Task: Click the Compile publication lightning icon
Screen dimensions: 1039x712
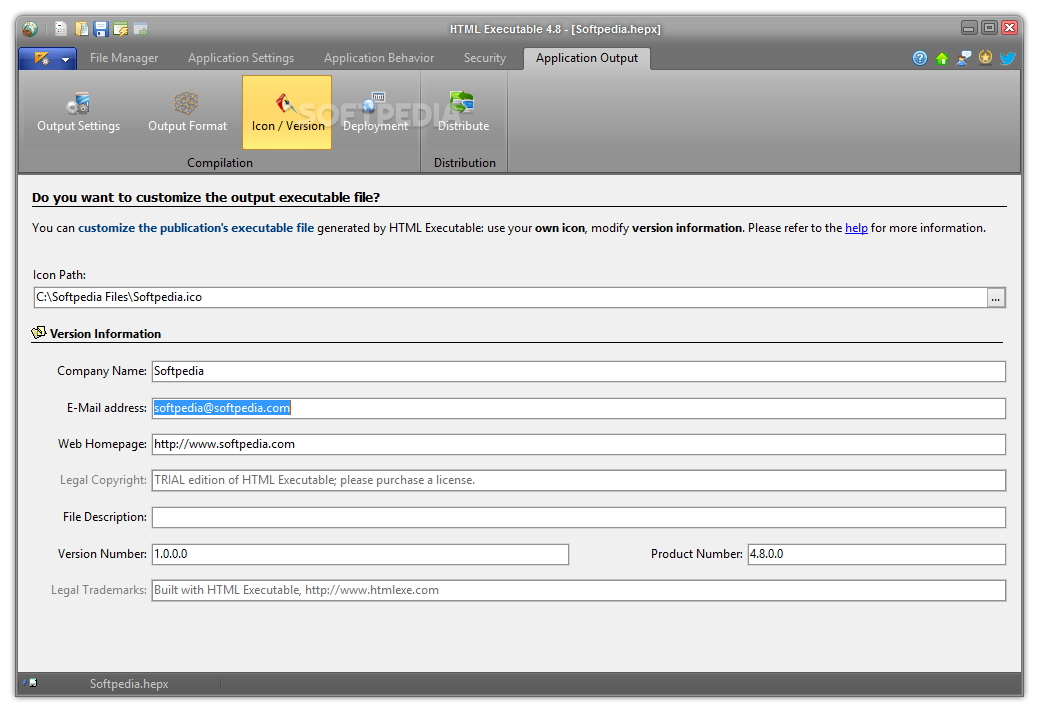Action: tap(121, 29)
